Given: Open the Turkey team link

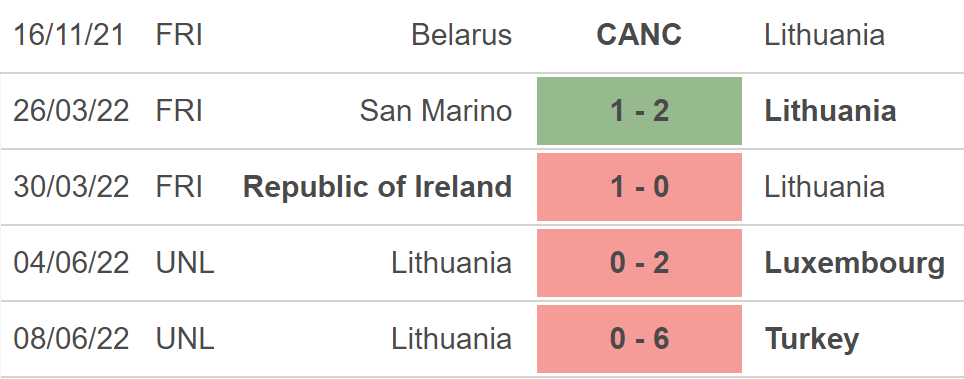Looking at the screenshot, I should [812, 340].
